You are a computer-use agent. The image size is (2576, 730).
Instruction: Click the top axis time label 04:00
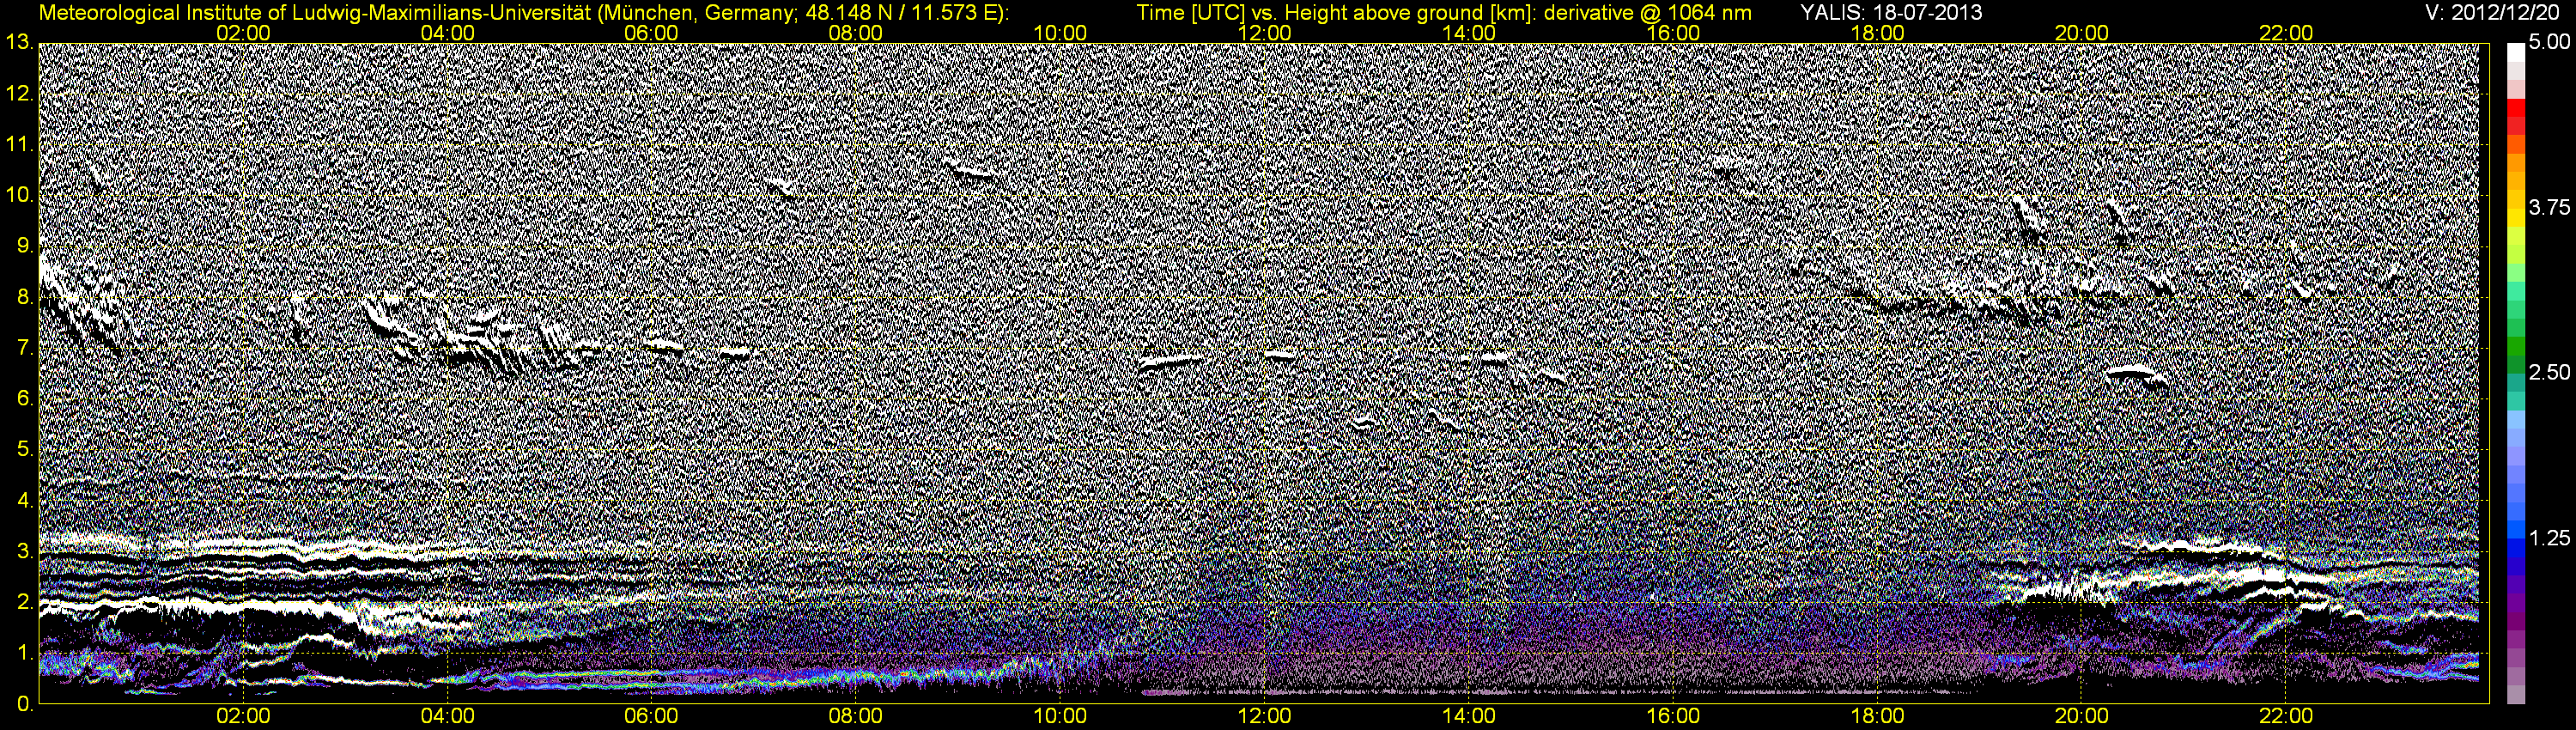click(x=447, y=33)
